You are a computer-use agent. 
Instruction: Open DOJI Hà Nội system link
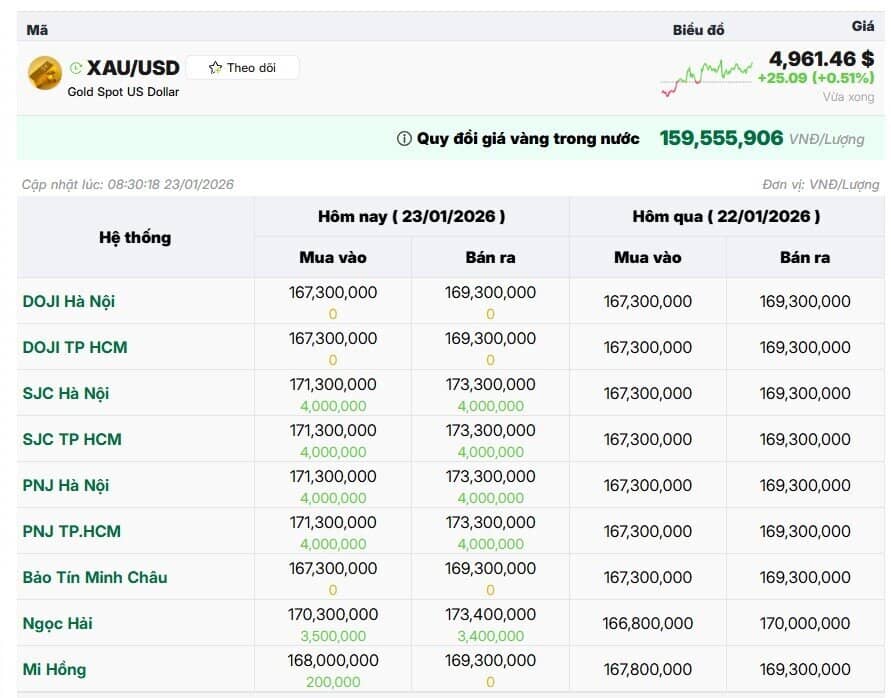(x=69, y=301)
